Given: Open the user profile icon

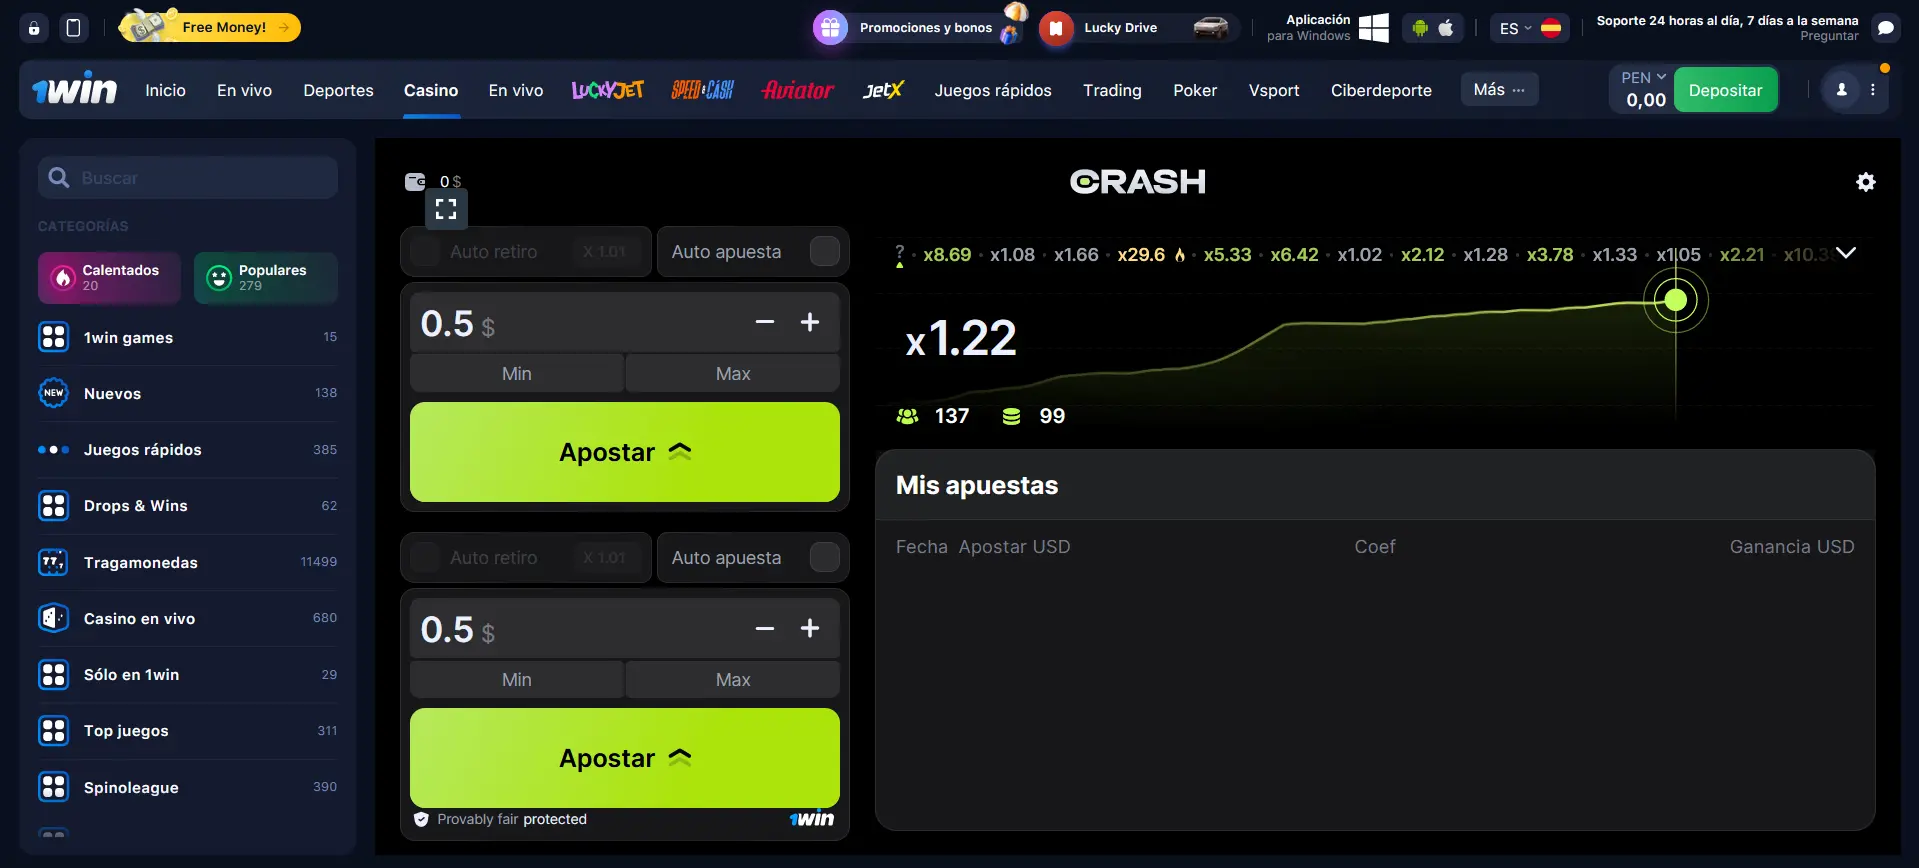Looking at the screenshot, I should click(x=1841, y=90).
